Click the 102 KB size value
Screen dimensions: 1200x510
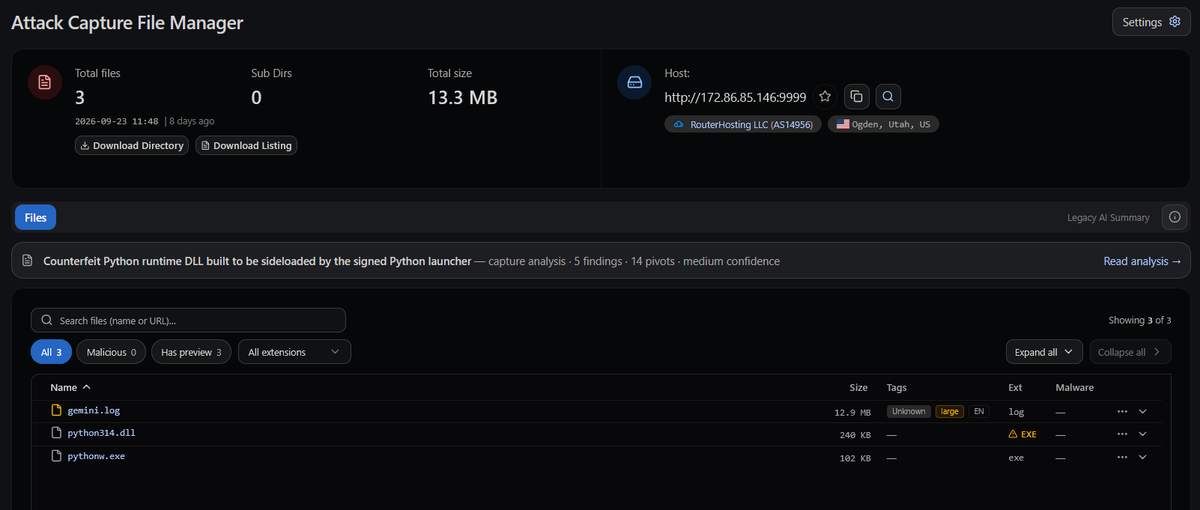[855, 458]
